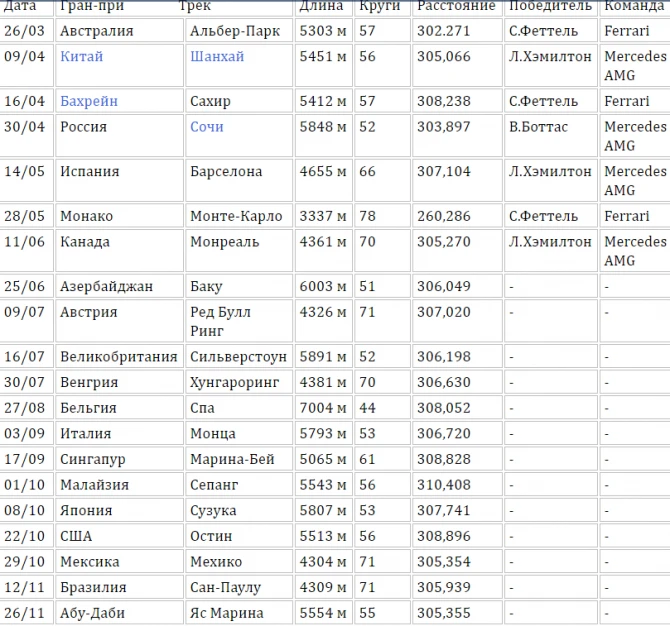Click the Великобритания cell
670x626 pixels.
pos(119,357)
